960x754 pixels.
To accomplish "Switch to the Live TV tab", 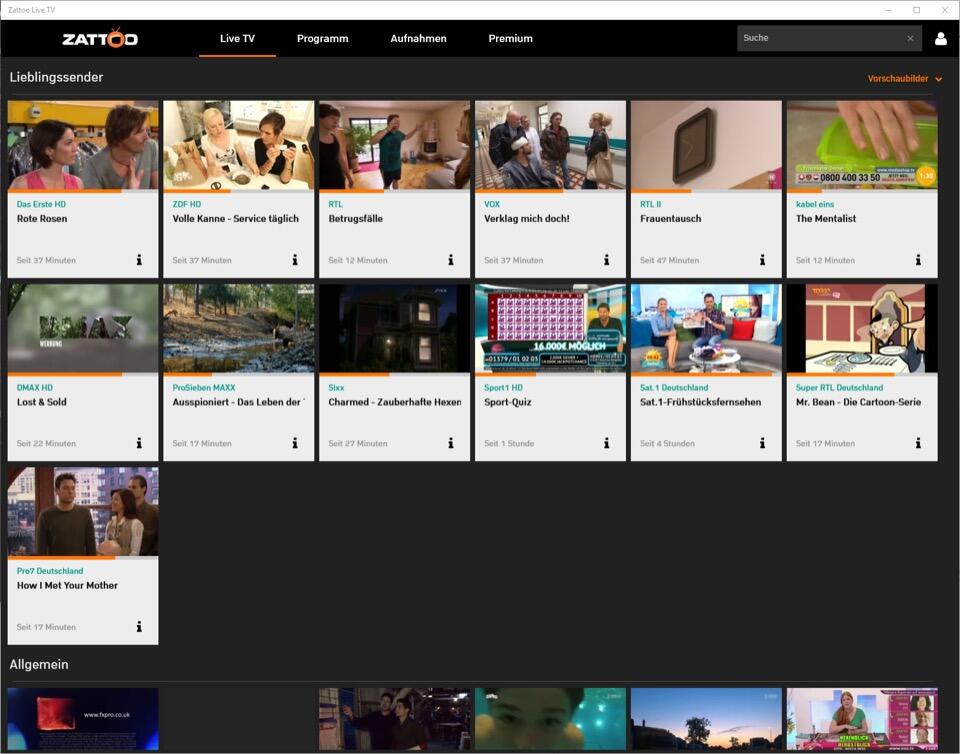I will [x=238, y=39].
